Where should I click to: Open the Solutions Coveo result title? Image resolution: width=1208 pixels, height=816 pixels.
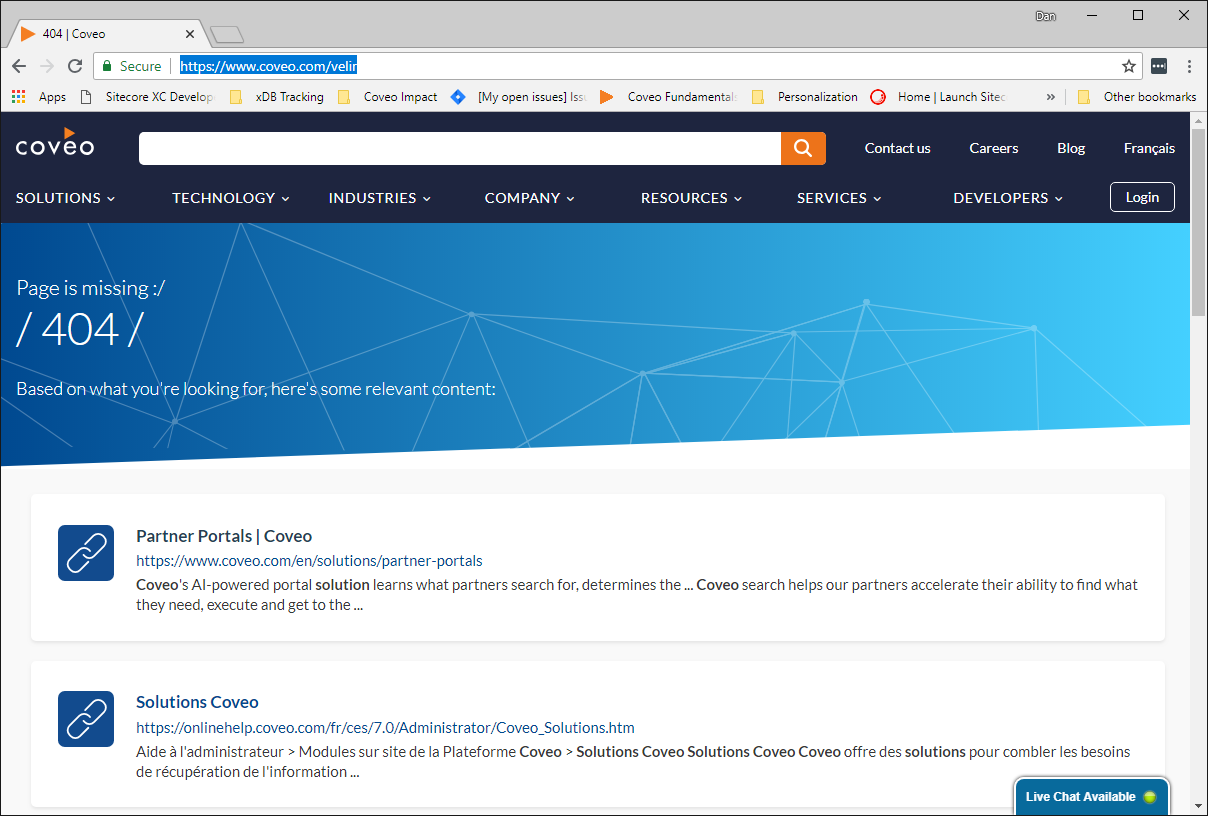(x=197, y=702)
